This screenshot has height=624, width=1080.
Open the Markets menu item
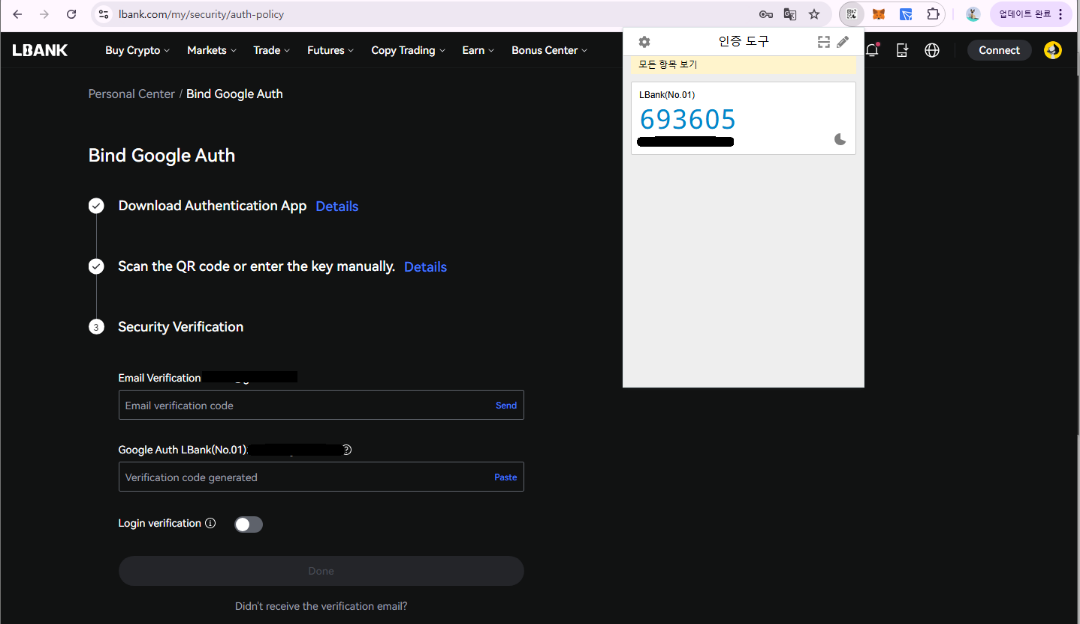click(x=211, y=50)
